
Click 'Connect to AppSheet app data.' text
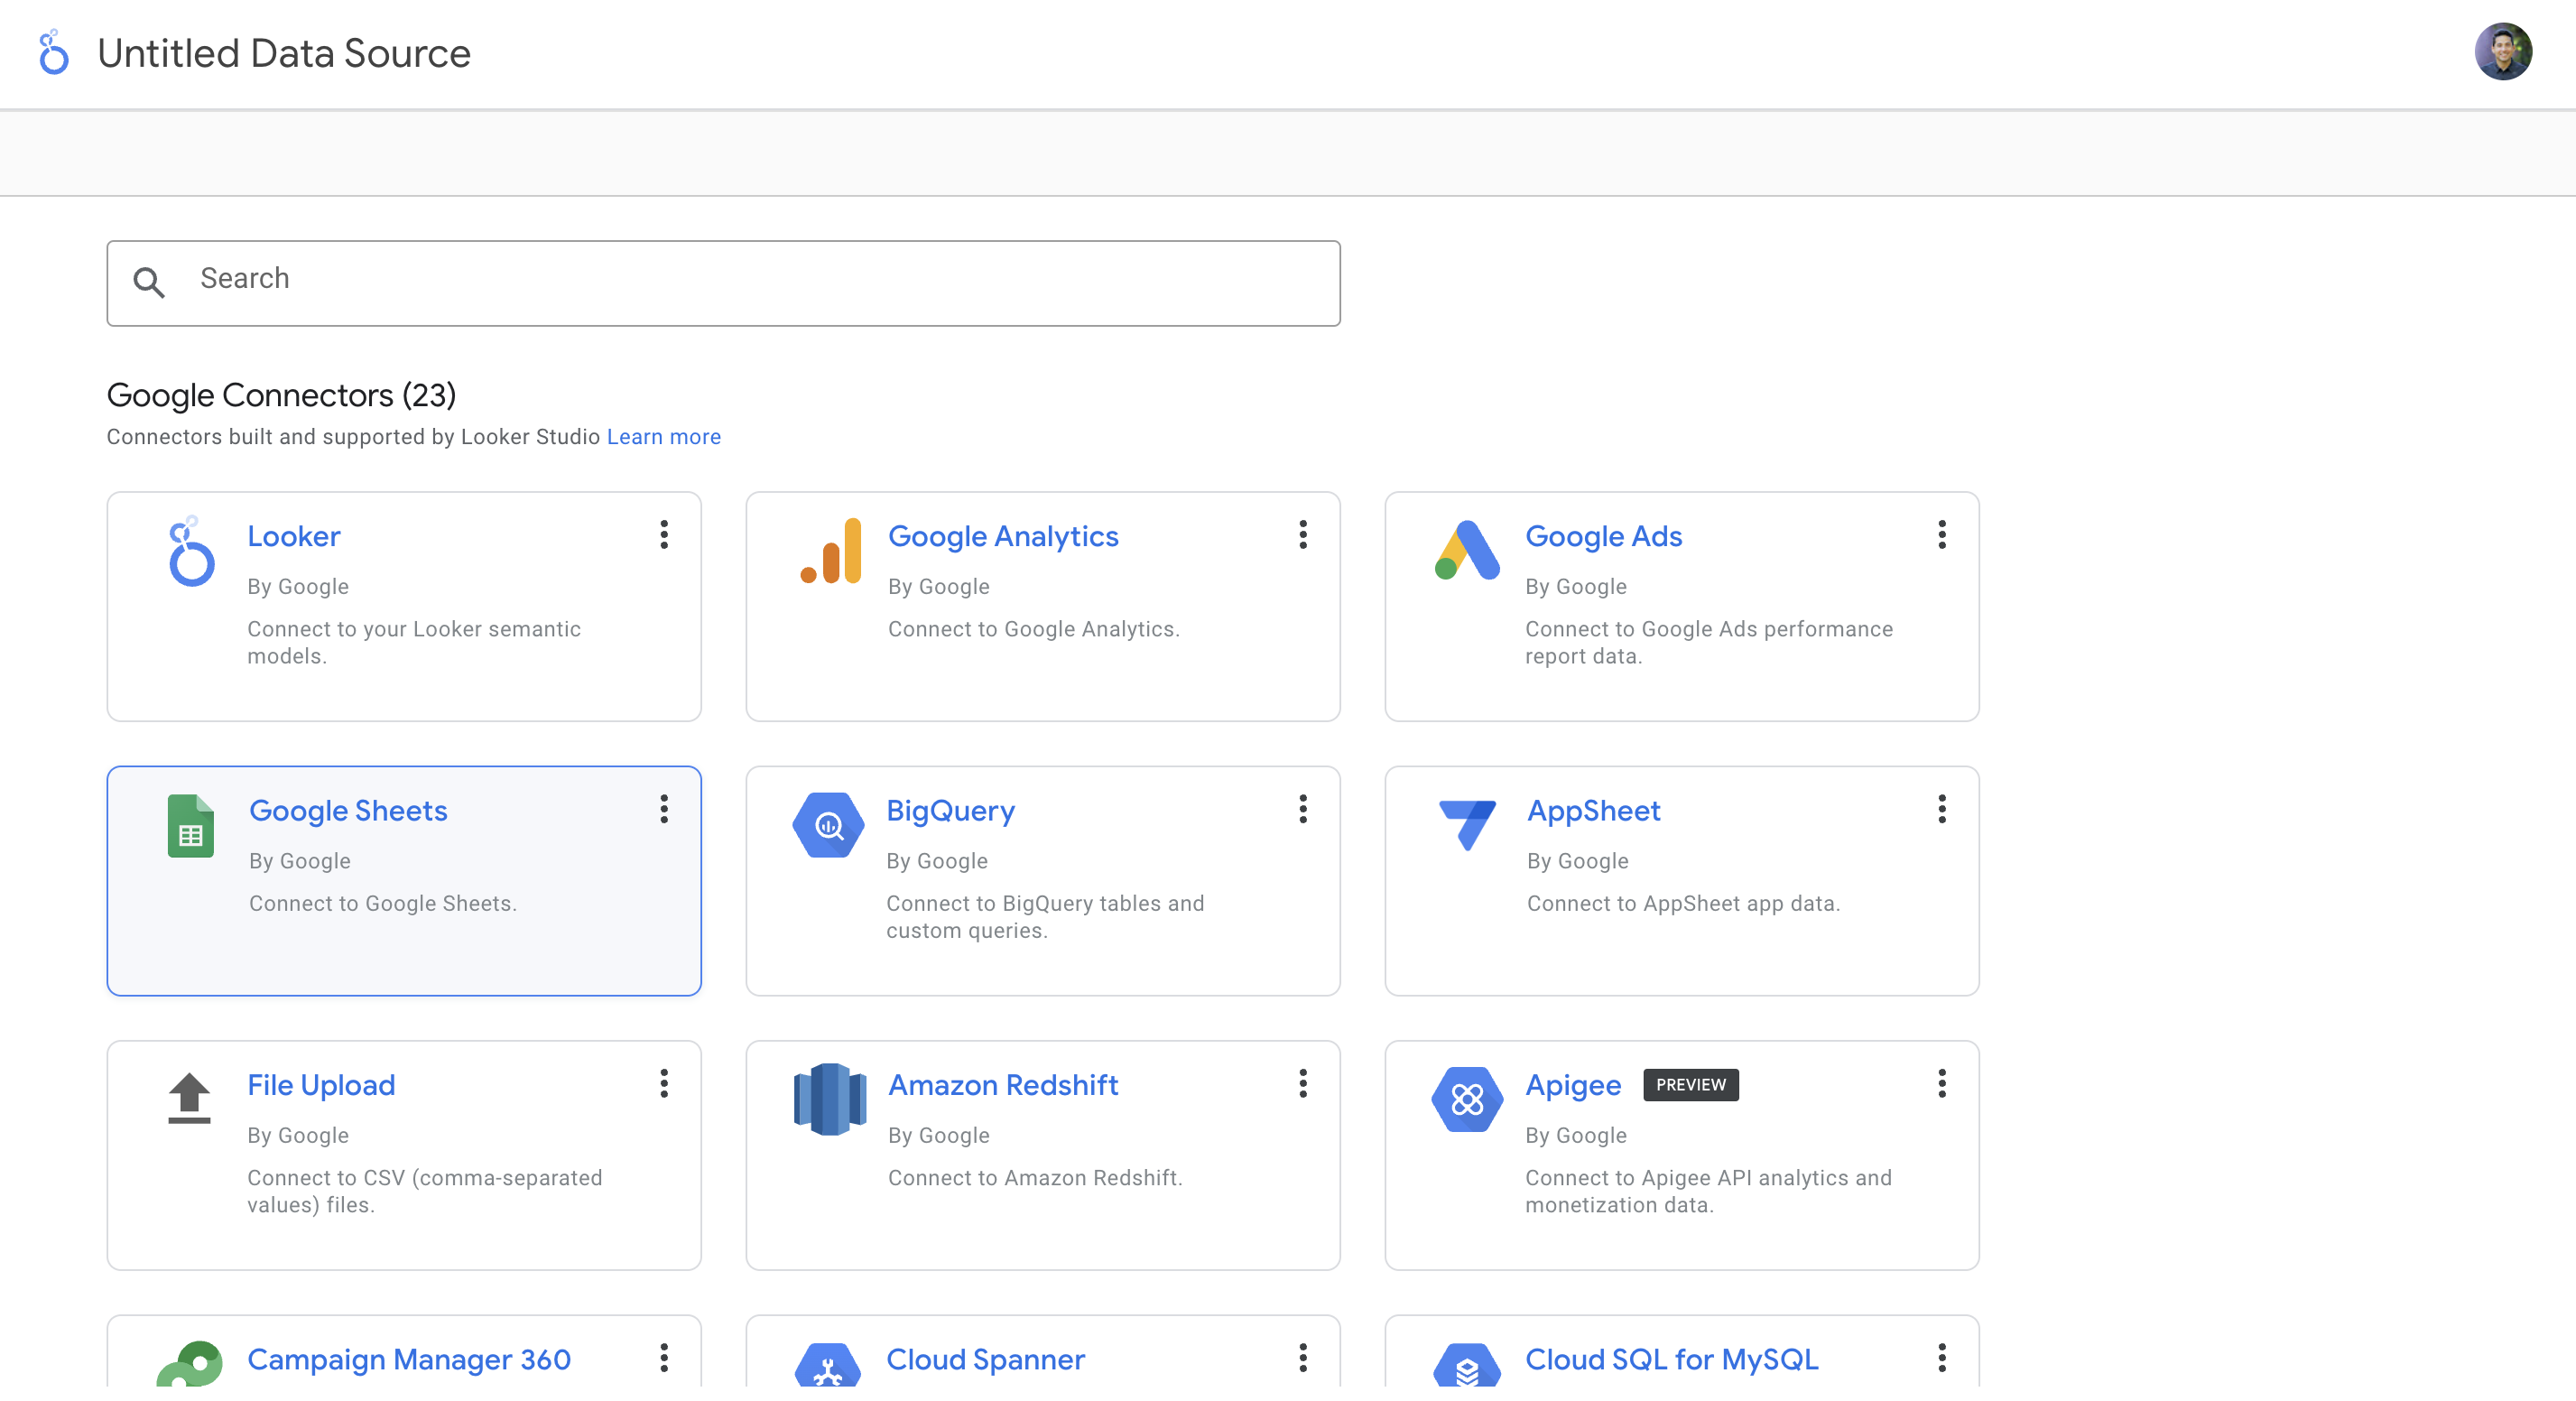point(1683,903)
